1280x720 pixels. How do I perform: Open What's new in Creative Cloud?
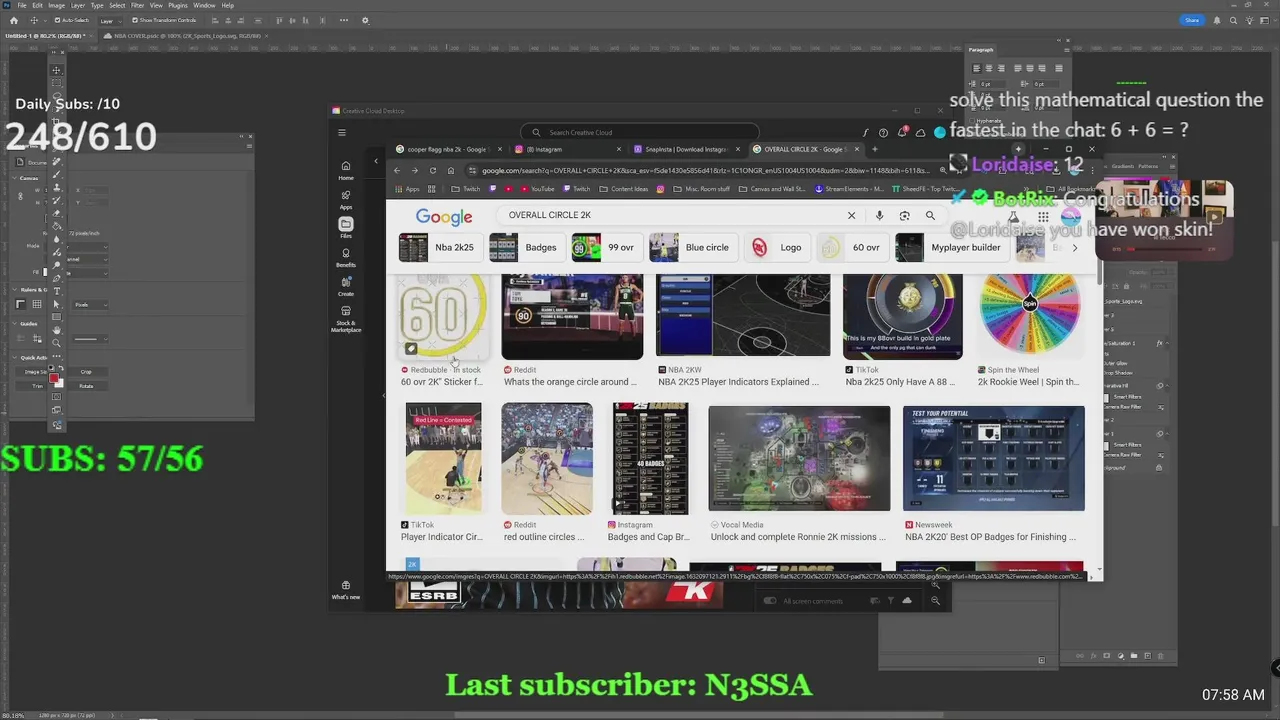(346, 589)
